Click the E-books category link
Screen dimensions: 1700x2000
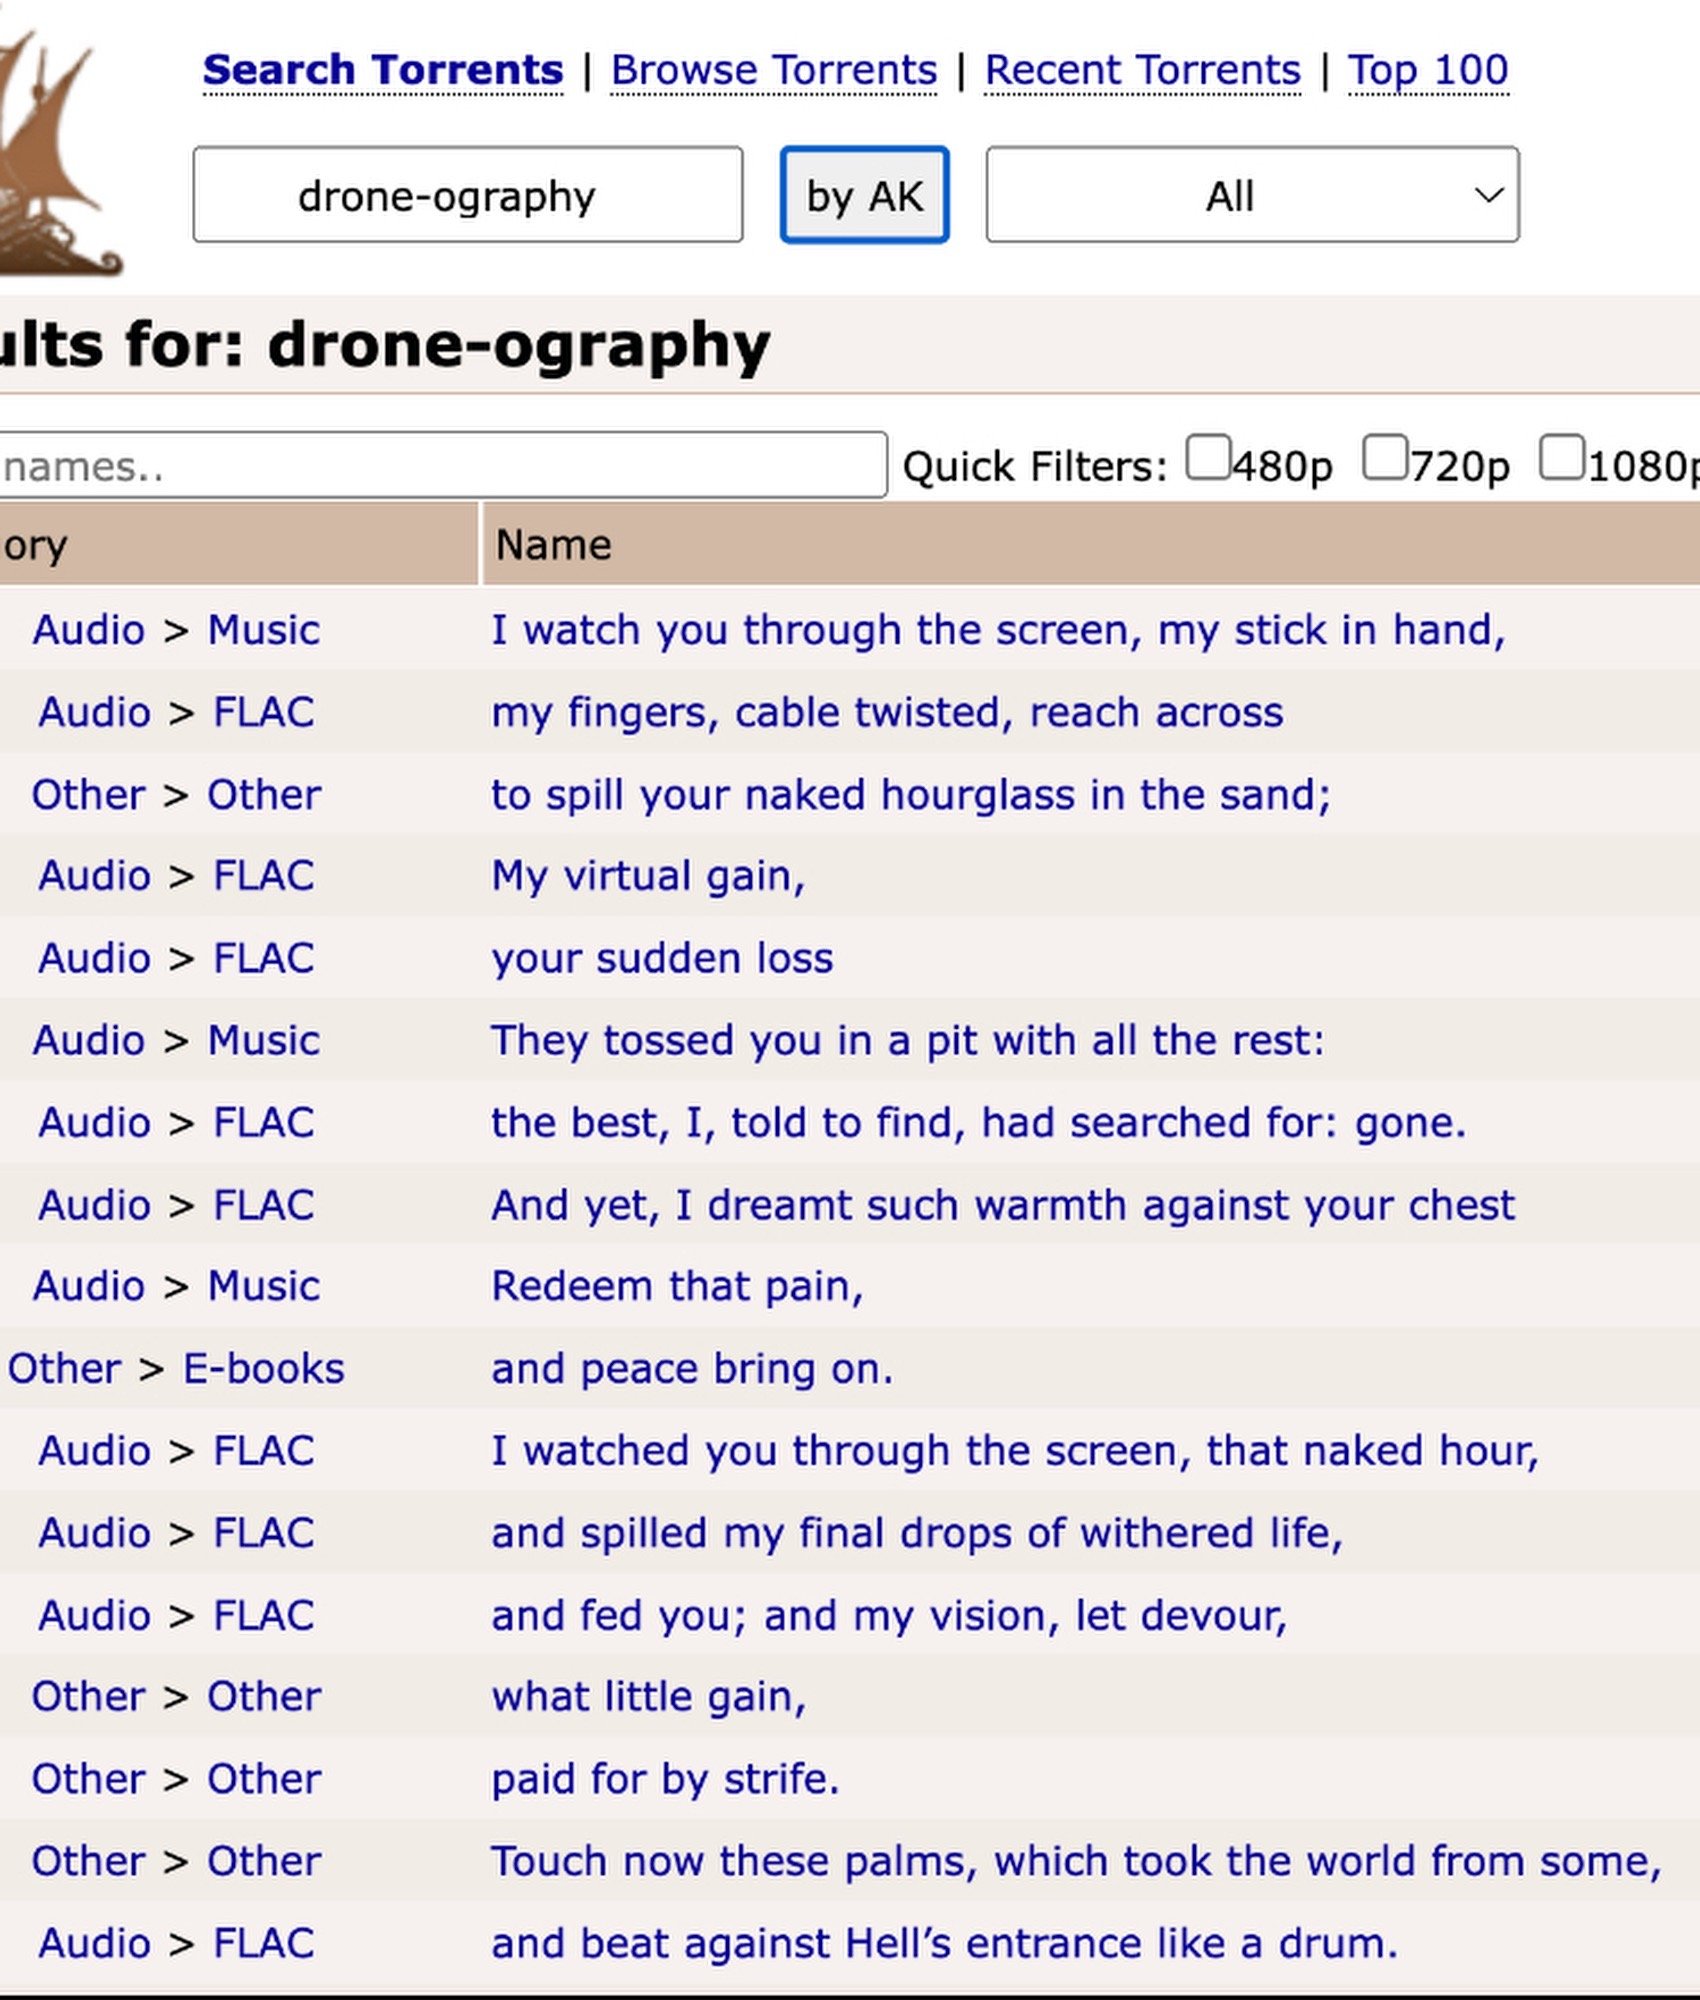pos(264,1368)
